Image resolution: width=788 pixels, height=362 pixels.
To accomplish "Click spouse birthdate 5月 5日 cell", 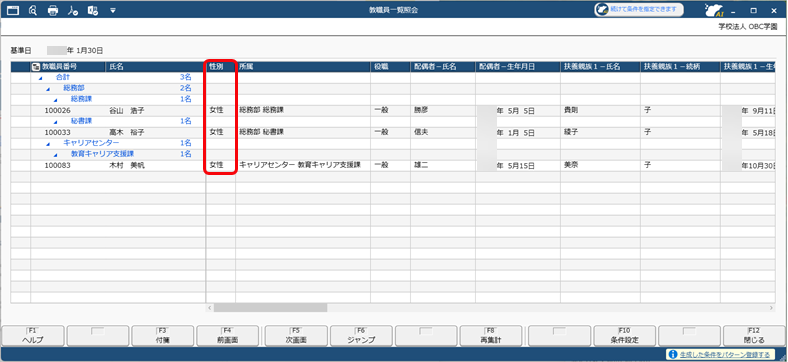I will tap(518, 111).
